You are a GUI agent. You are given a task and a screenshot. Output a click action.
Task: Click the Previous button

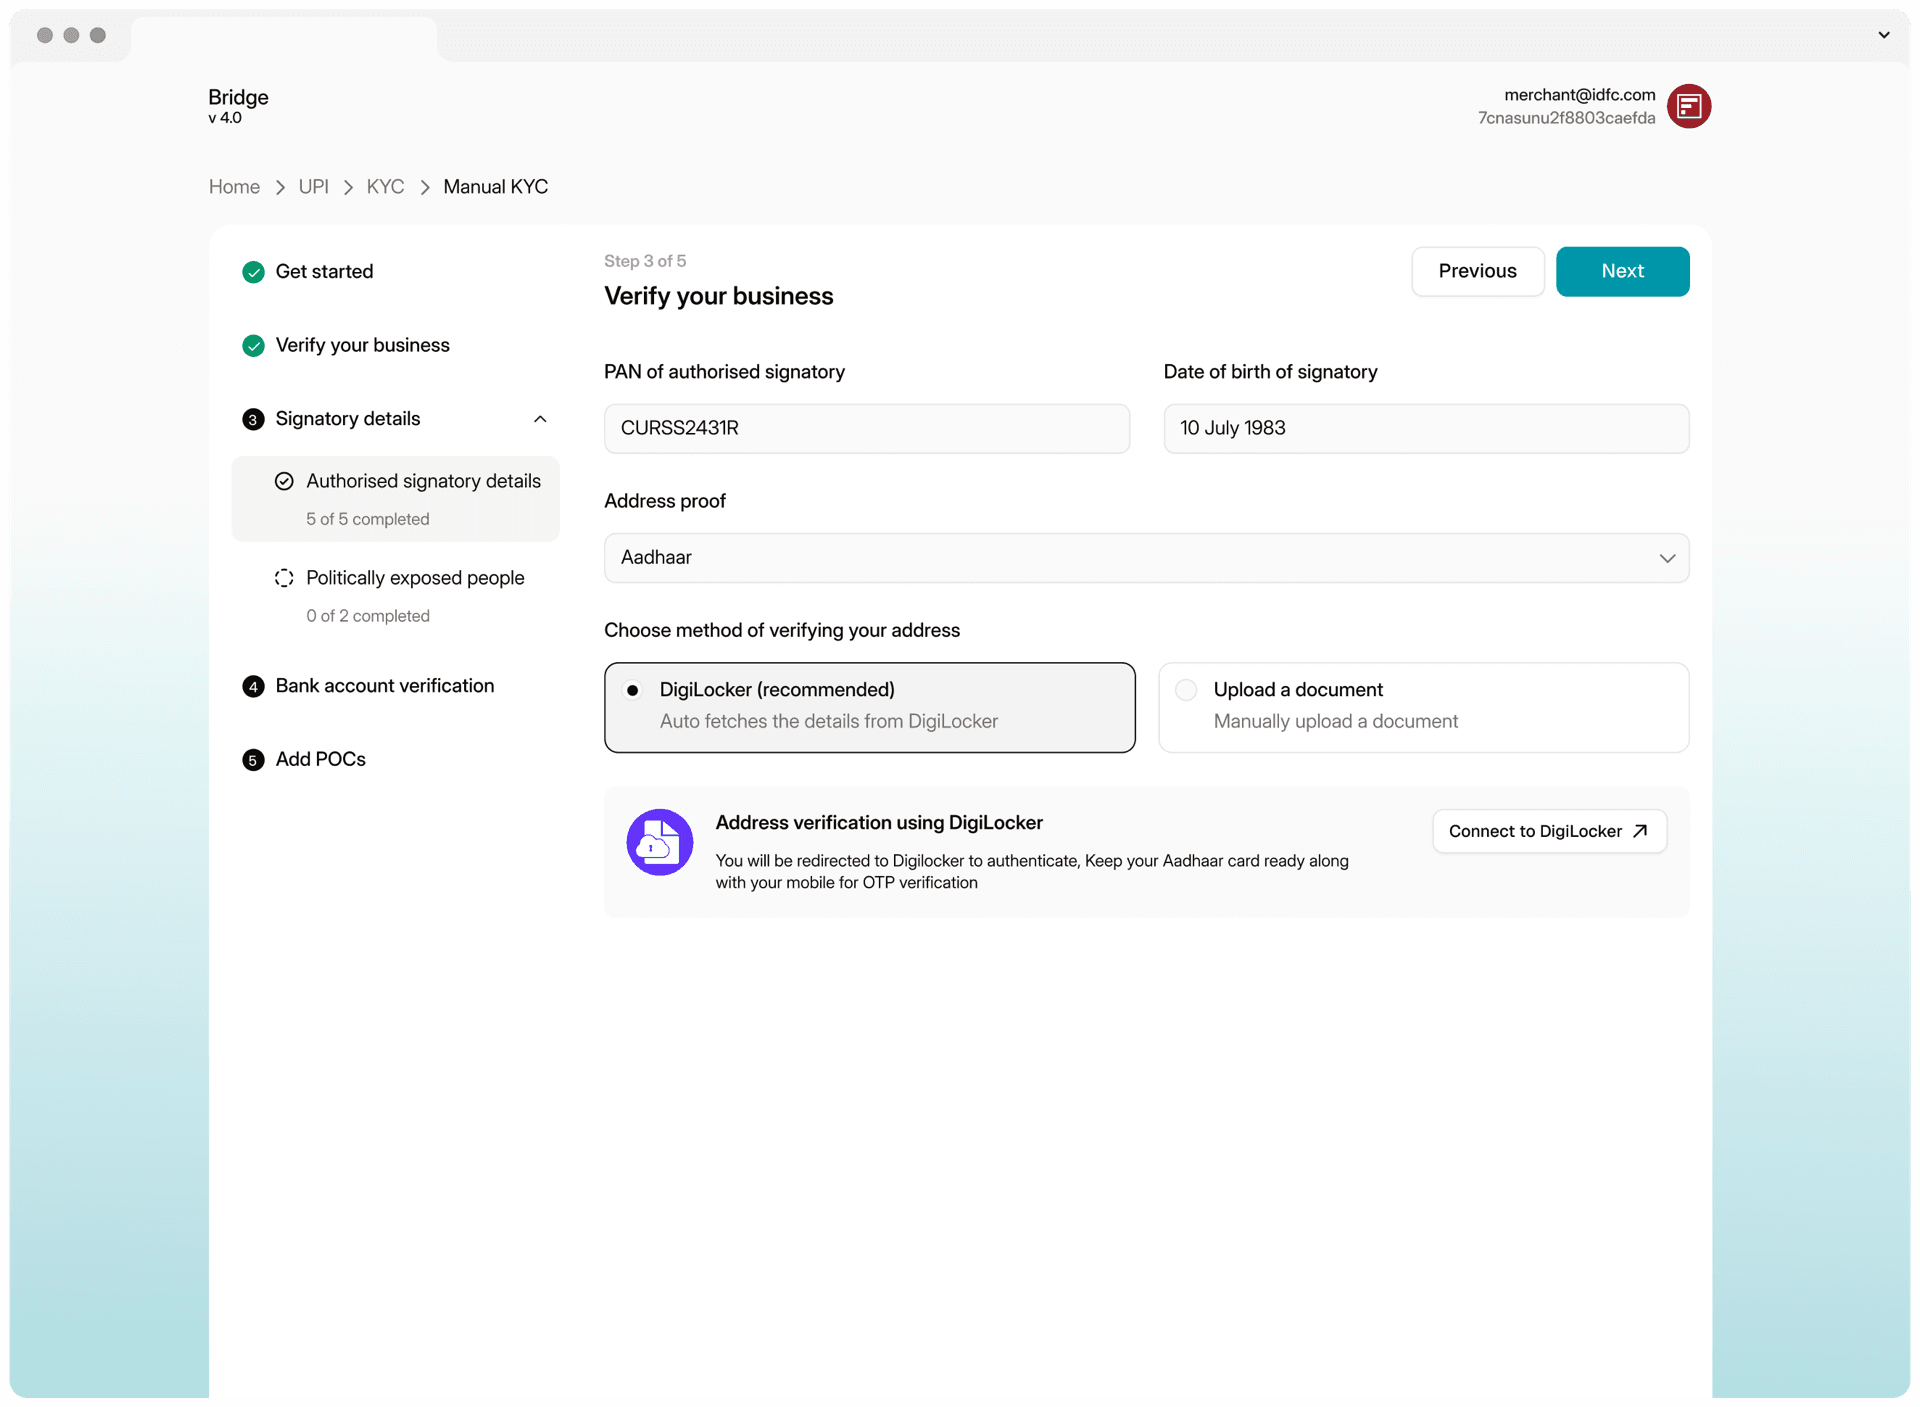point(1477,271)
